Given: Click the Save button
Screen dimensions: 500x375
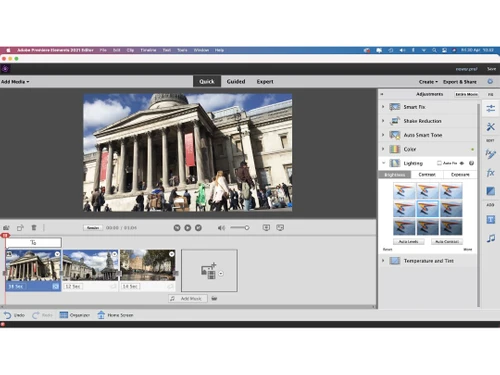Looking at the screenshot, I should point(491,69).
